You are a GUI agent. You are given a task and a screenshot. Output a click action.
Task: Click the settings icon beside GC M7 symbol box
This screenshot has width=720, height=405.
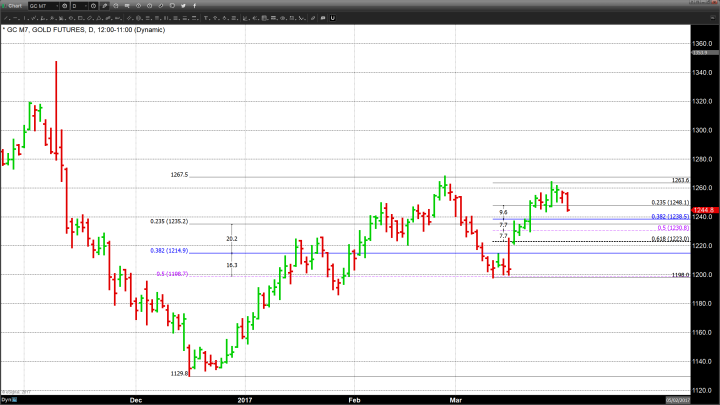(64, 6)
